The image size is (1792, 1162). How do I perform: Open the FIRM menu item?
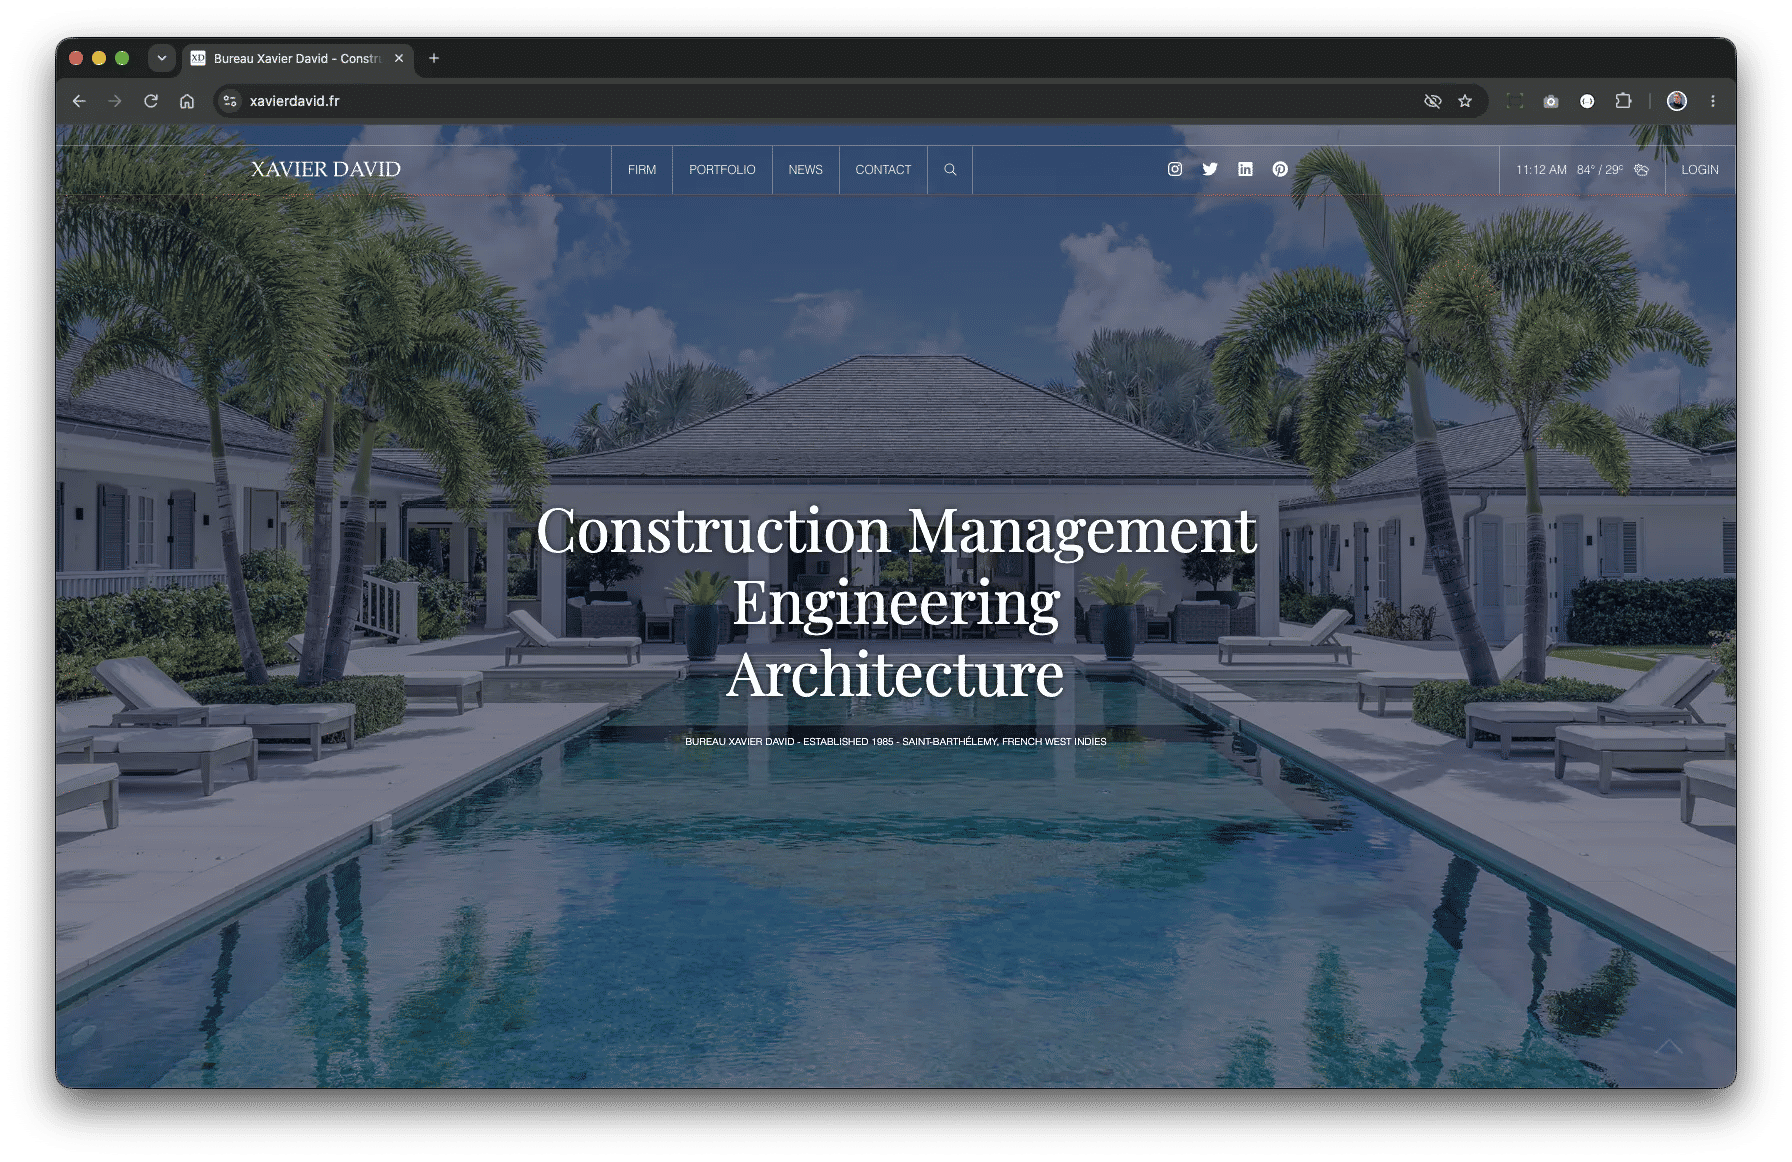coord(642,170)
